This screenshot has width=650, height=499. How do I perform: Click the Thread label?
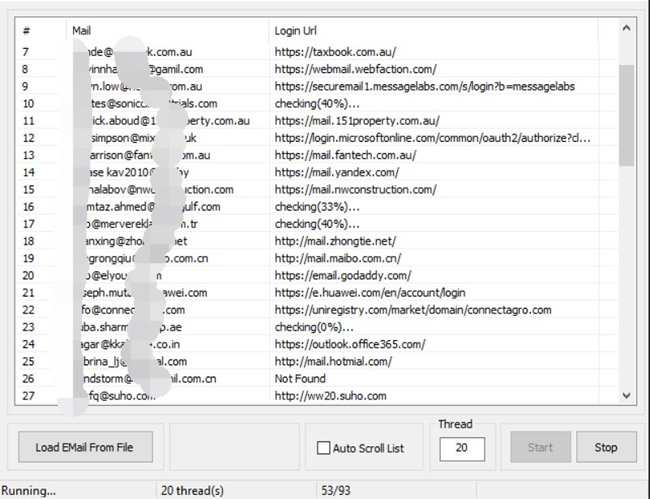click(455, 424)
